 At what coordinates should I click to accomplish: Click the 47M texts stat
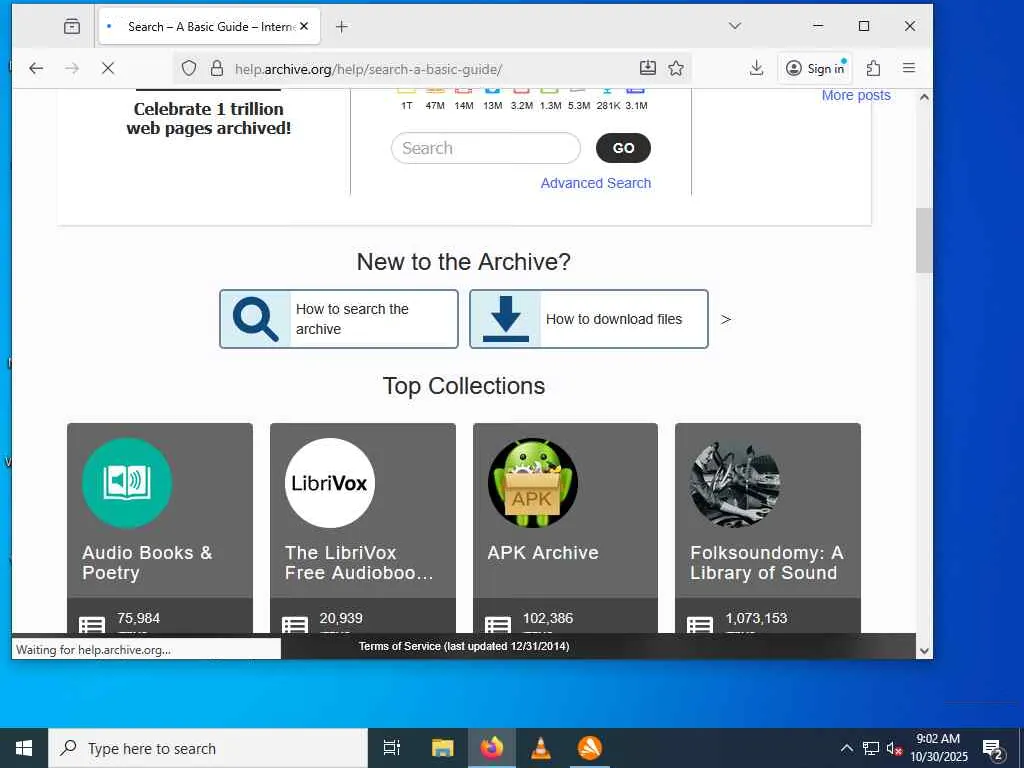tap(435, 105)
